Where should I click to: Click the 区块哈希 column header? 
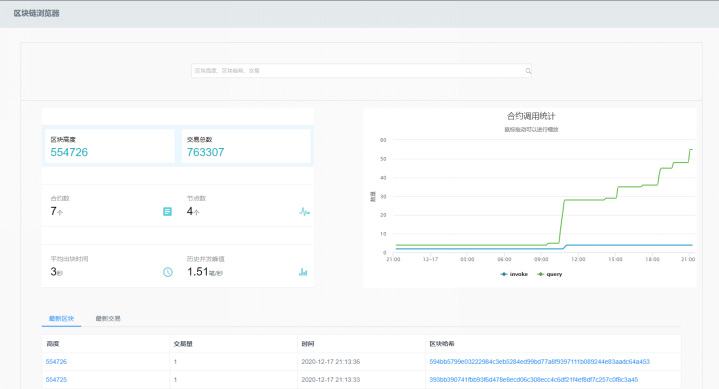442,344
